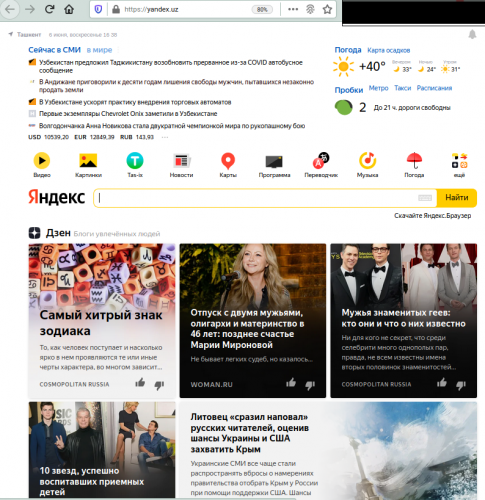
Task: Like the Мужья знаменитых геев article
Action: click(x=442, y=383)
